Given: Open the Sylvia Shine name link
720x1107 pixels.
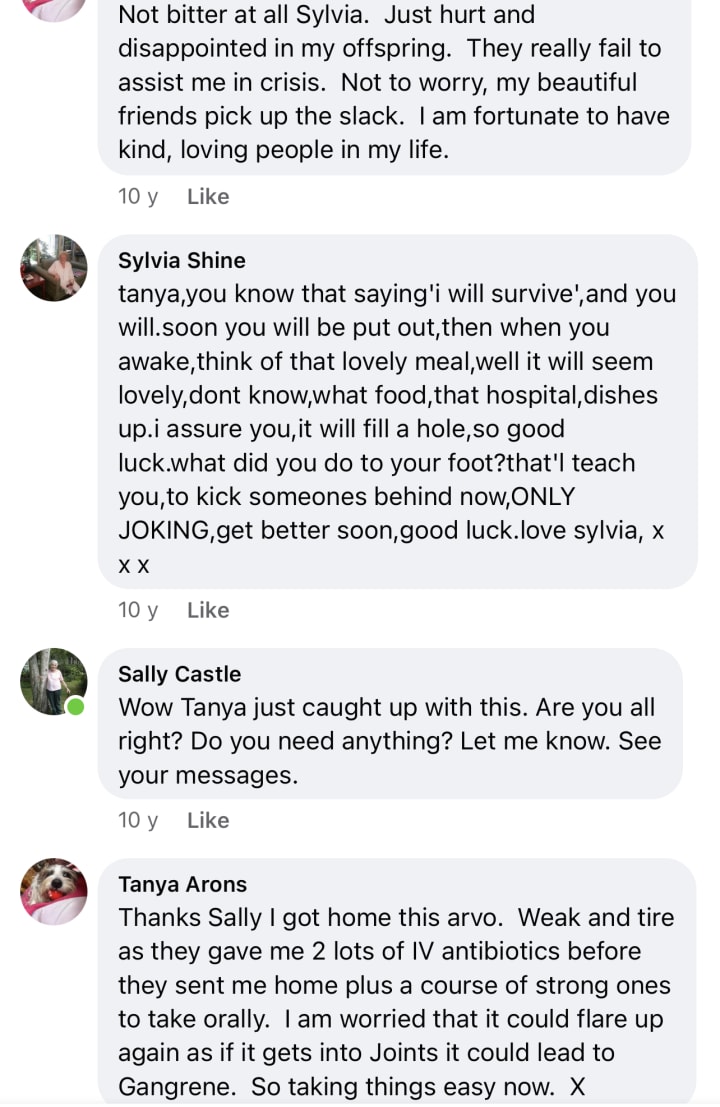Looking at the screenshot, I should coord(182,261).
